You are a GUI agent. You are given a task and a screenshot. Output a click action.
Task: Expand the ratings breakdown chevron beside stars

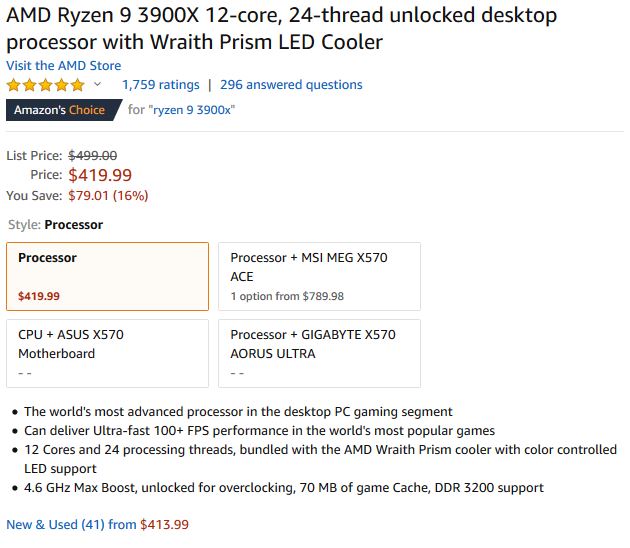click(97, 85)
